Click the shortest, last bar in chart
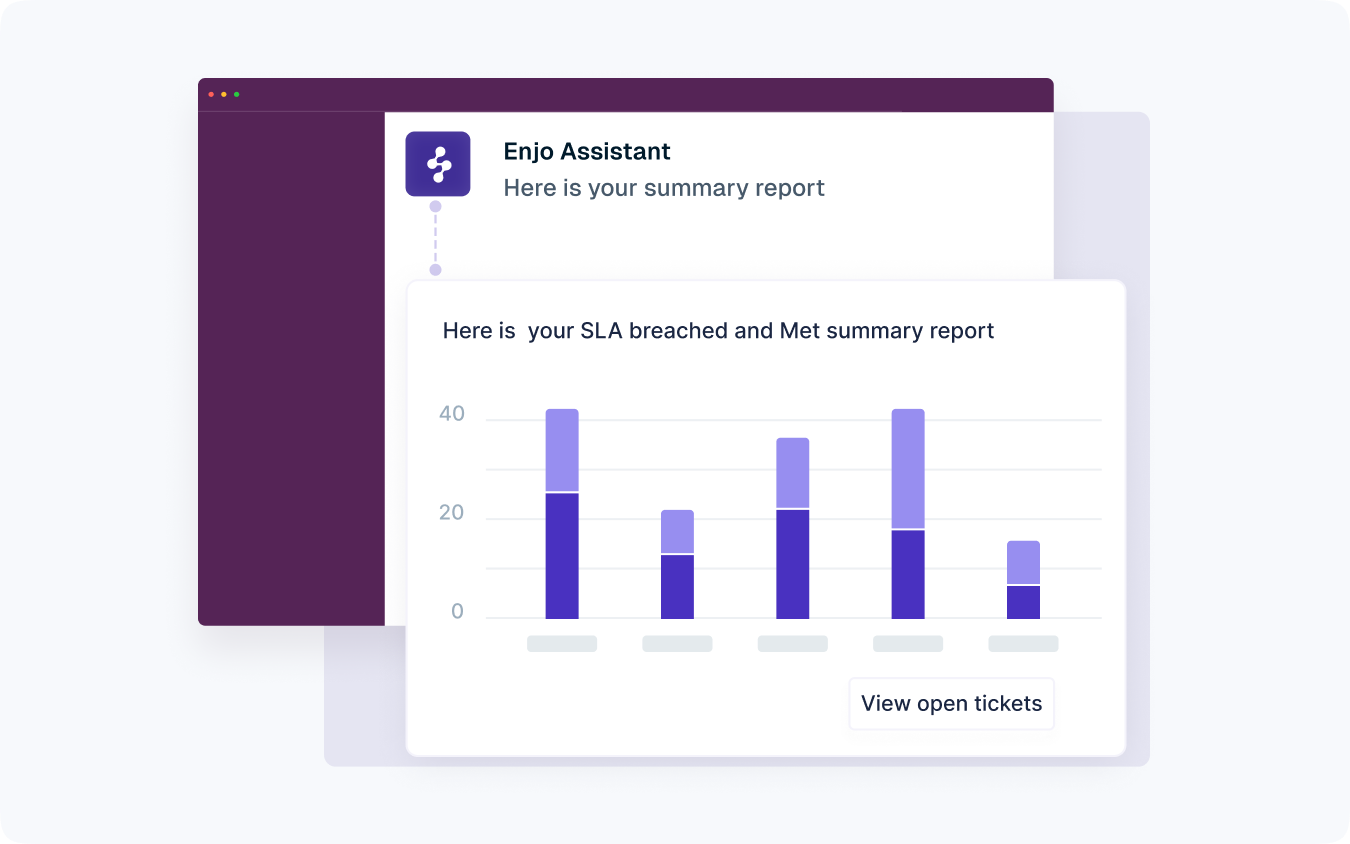 1023,580
